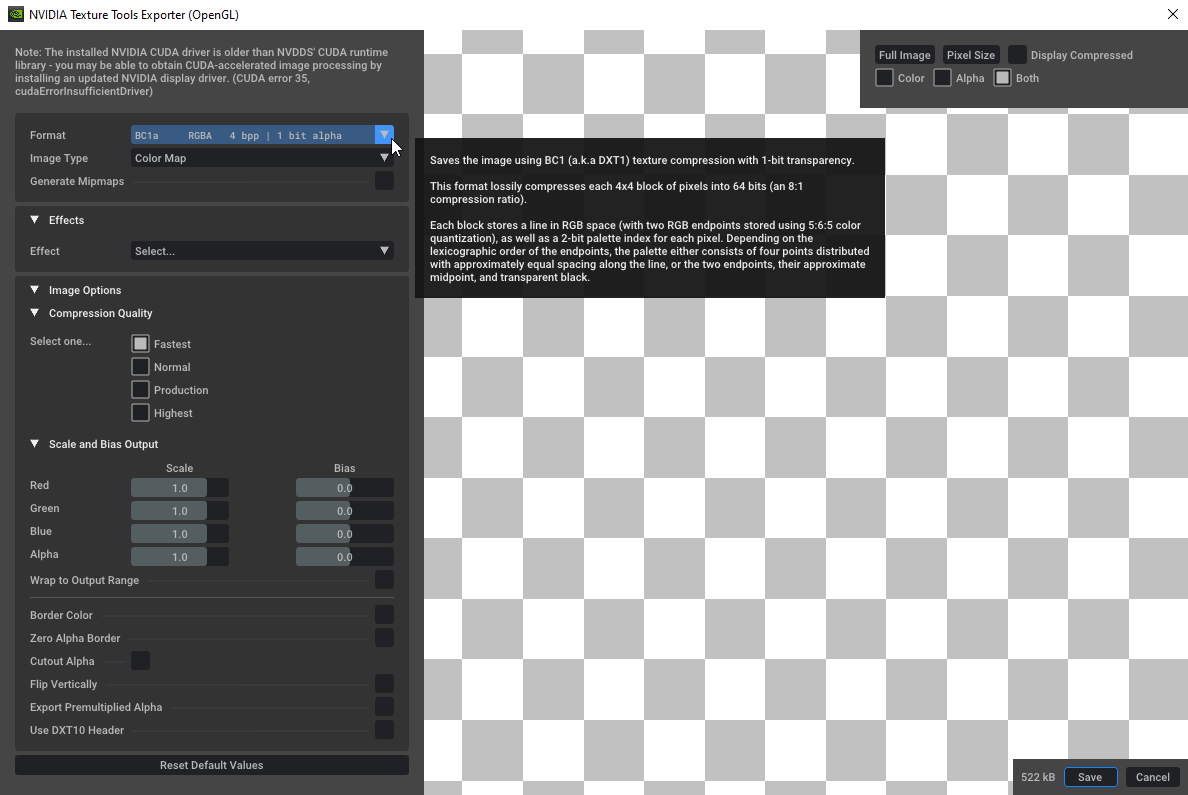Collapse Scale and Bias Output section
1188x795 pixels.
point(34,443)
